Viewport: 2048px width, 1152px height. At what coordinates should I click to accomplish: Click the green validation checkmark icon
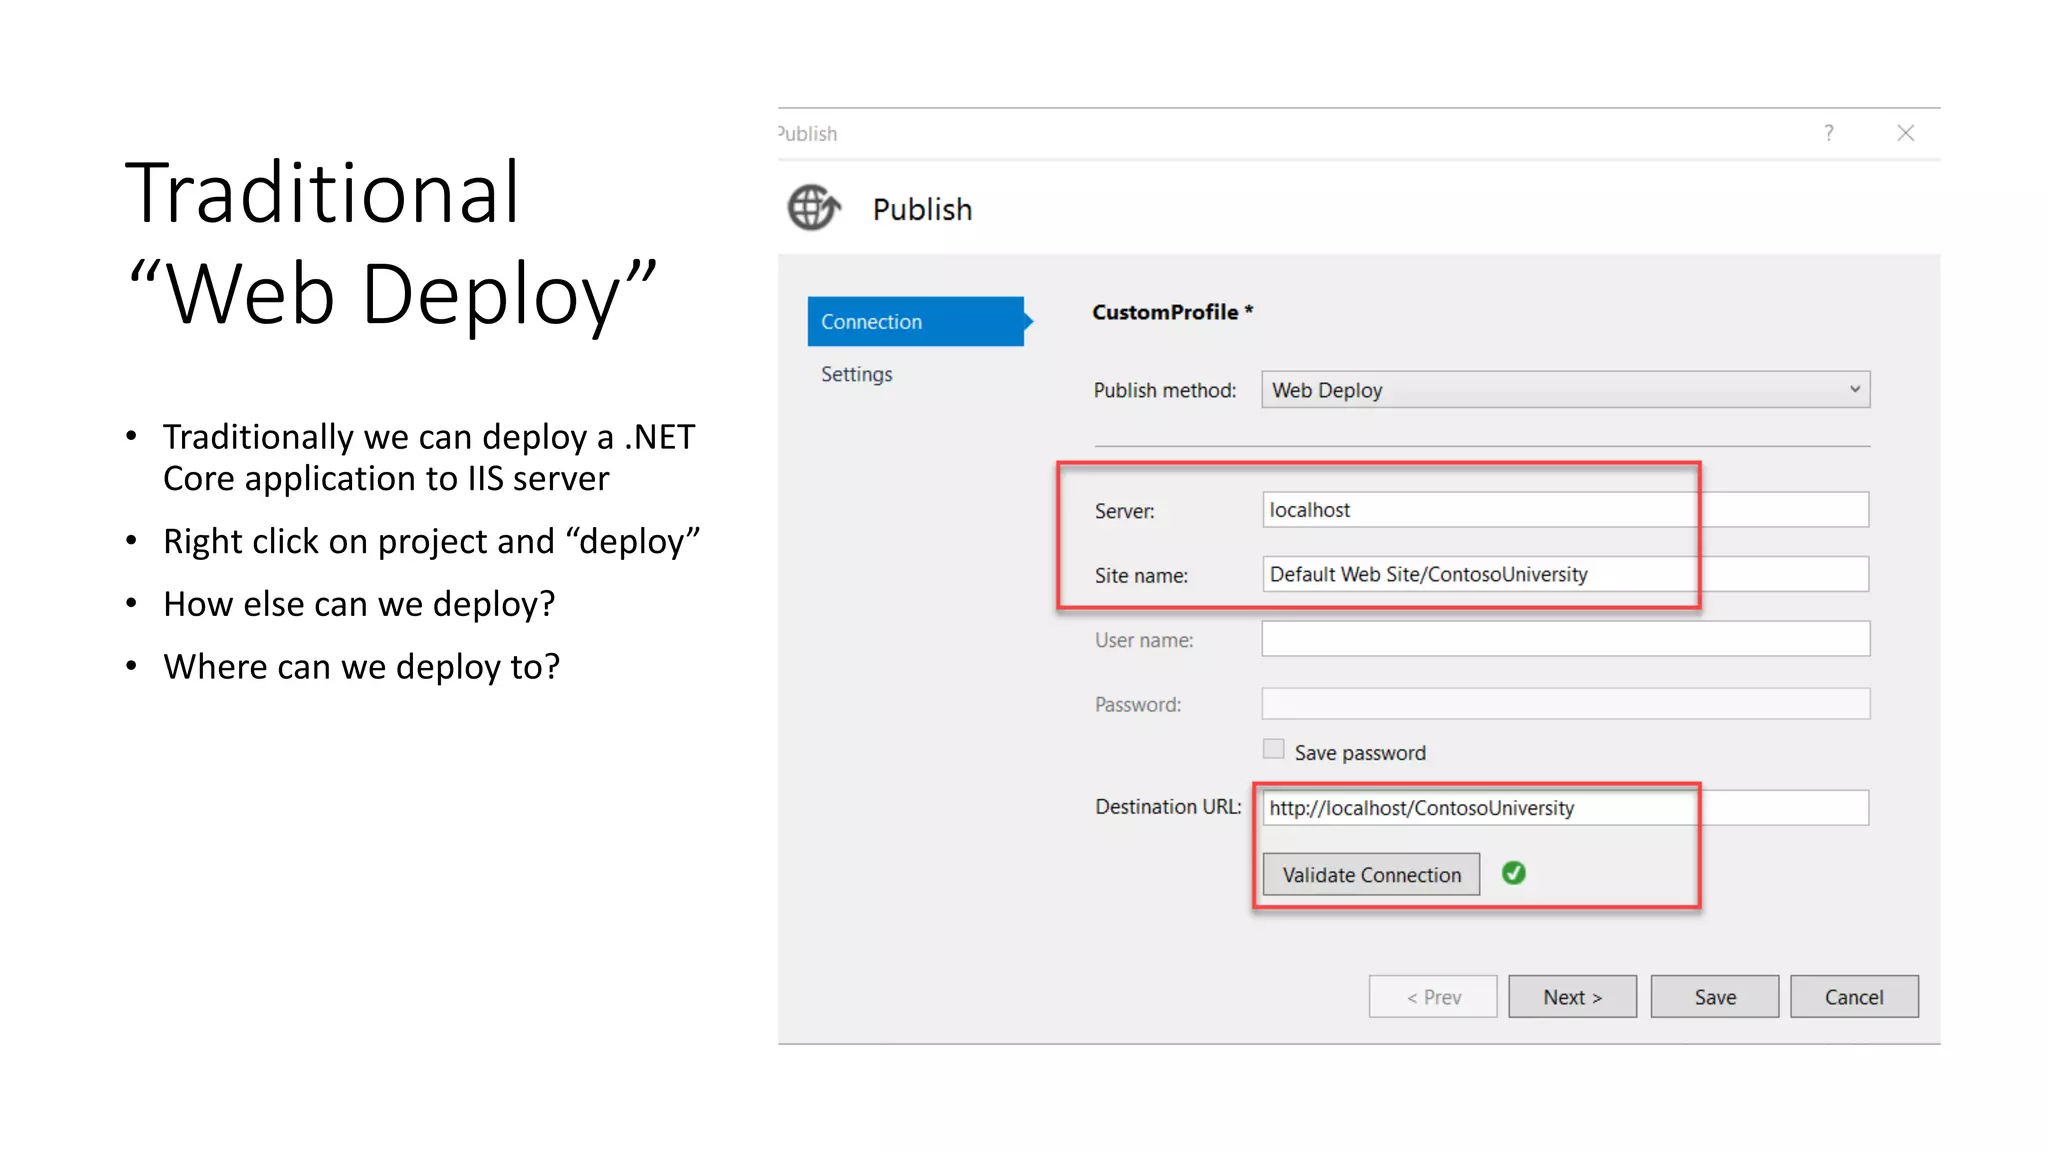(x=1513, y=873)
